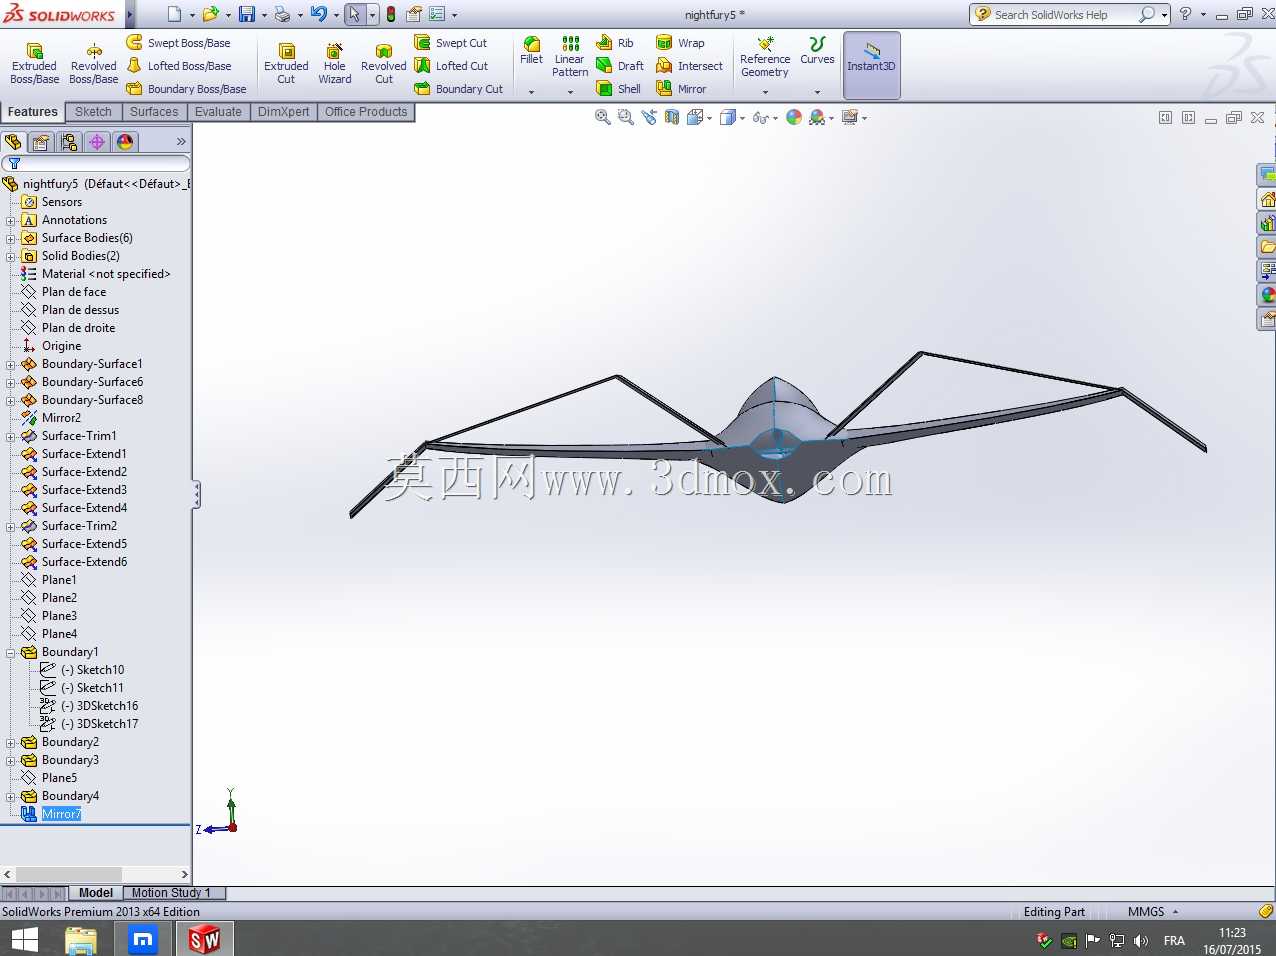Image resolution: width=1276 pixels, height=956 pixels.
Task: Open the PropertyManager tab
Action: 41,142
